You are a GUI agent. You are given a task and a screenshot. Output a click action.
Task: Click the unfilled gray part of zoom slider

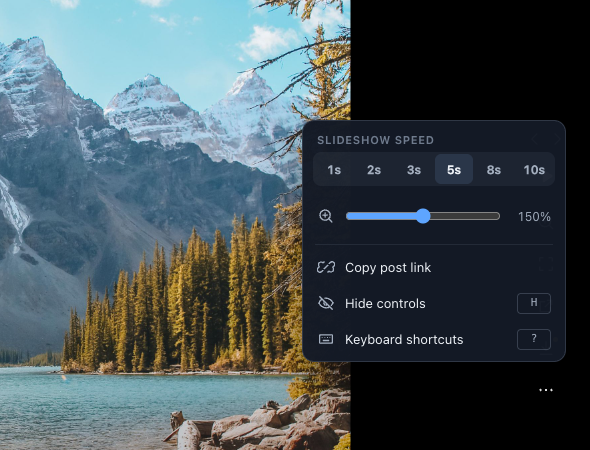(x=465, y=216)
